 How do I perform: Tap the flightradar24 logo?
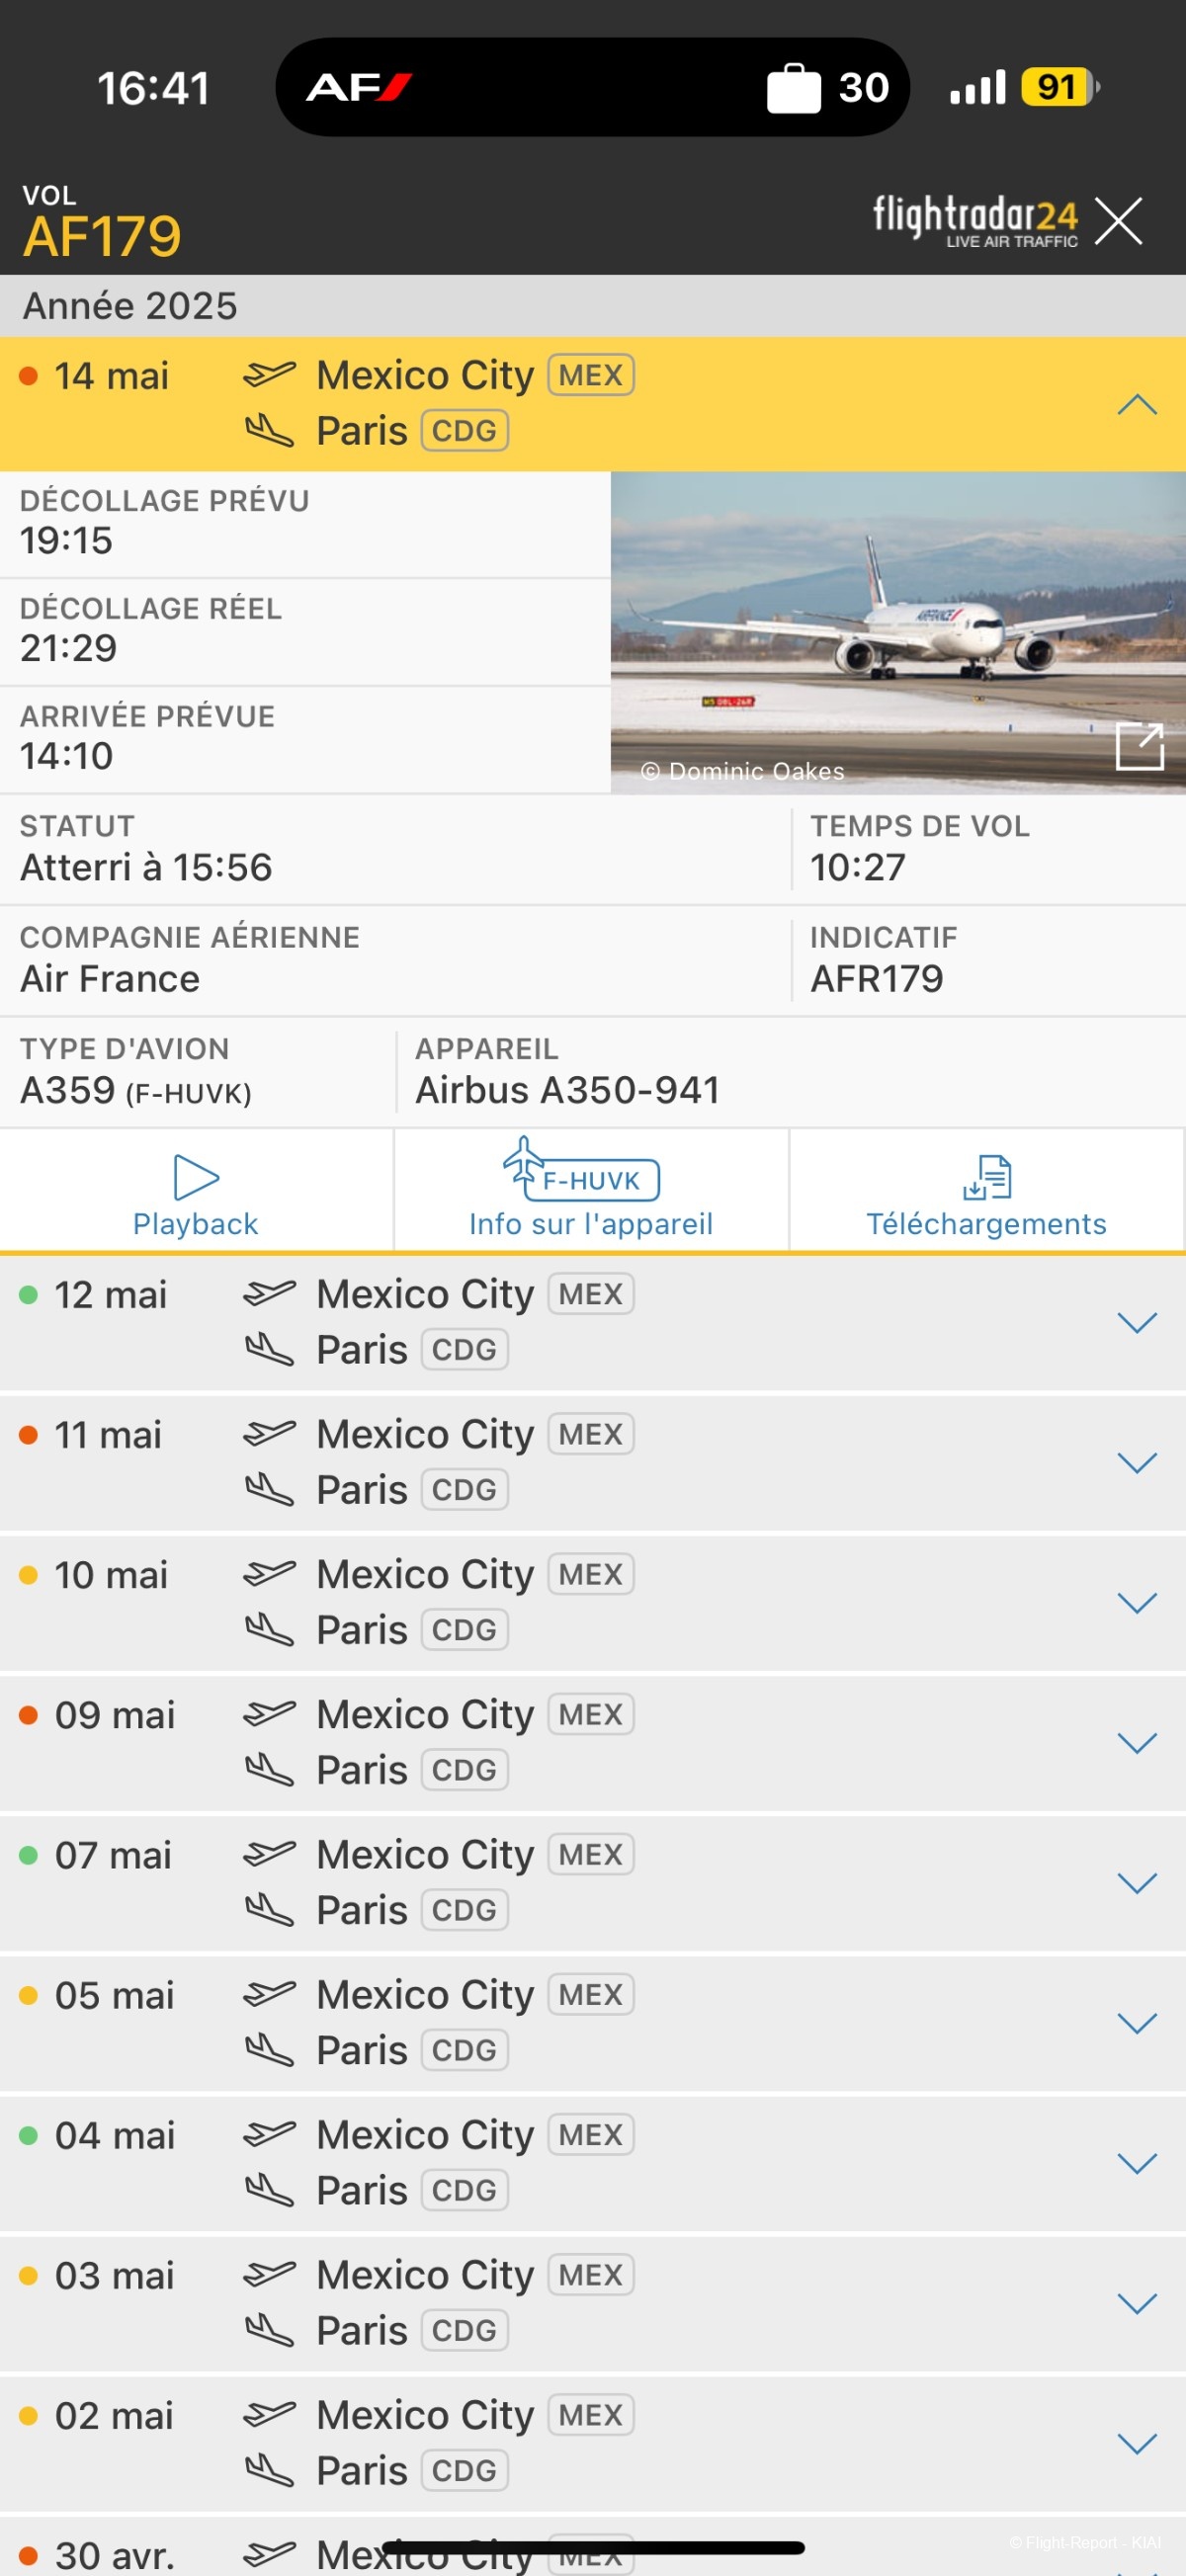tap(975, 220)
